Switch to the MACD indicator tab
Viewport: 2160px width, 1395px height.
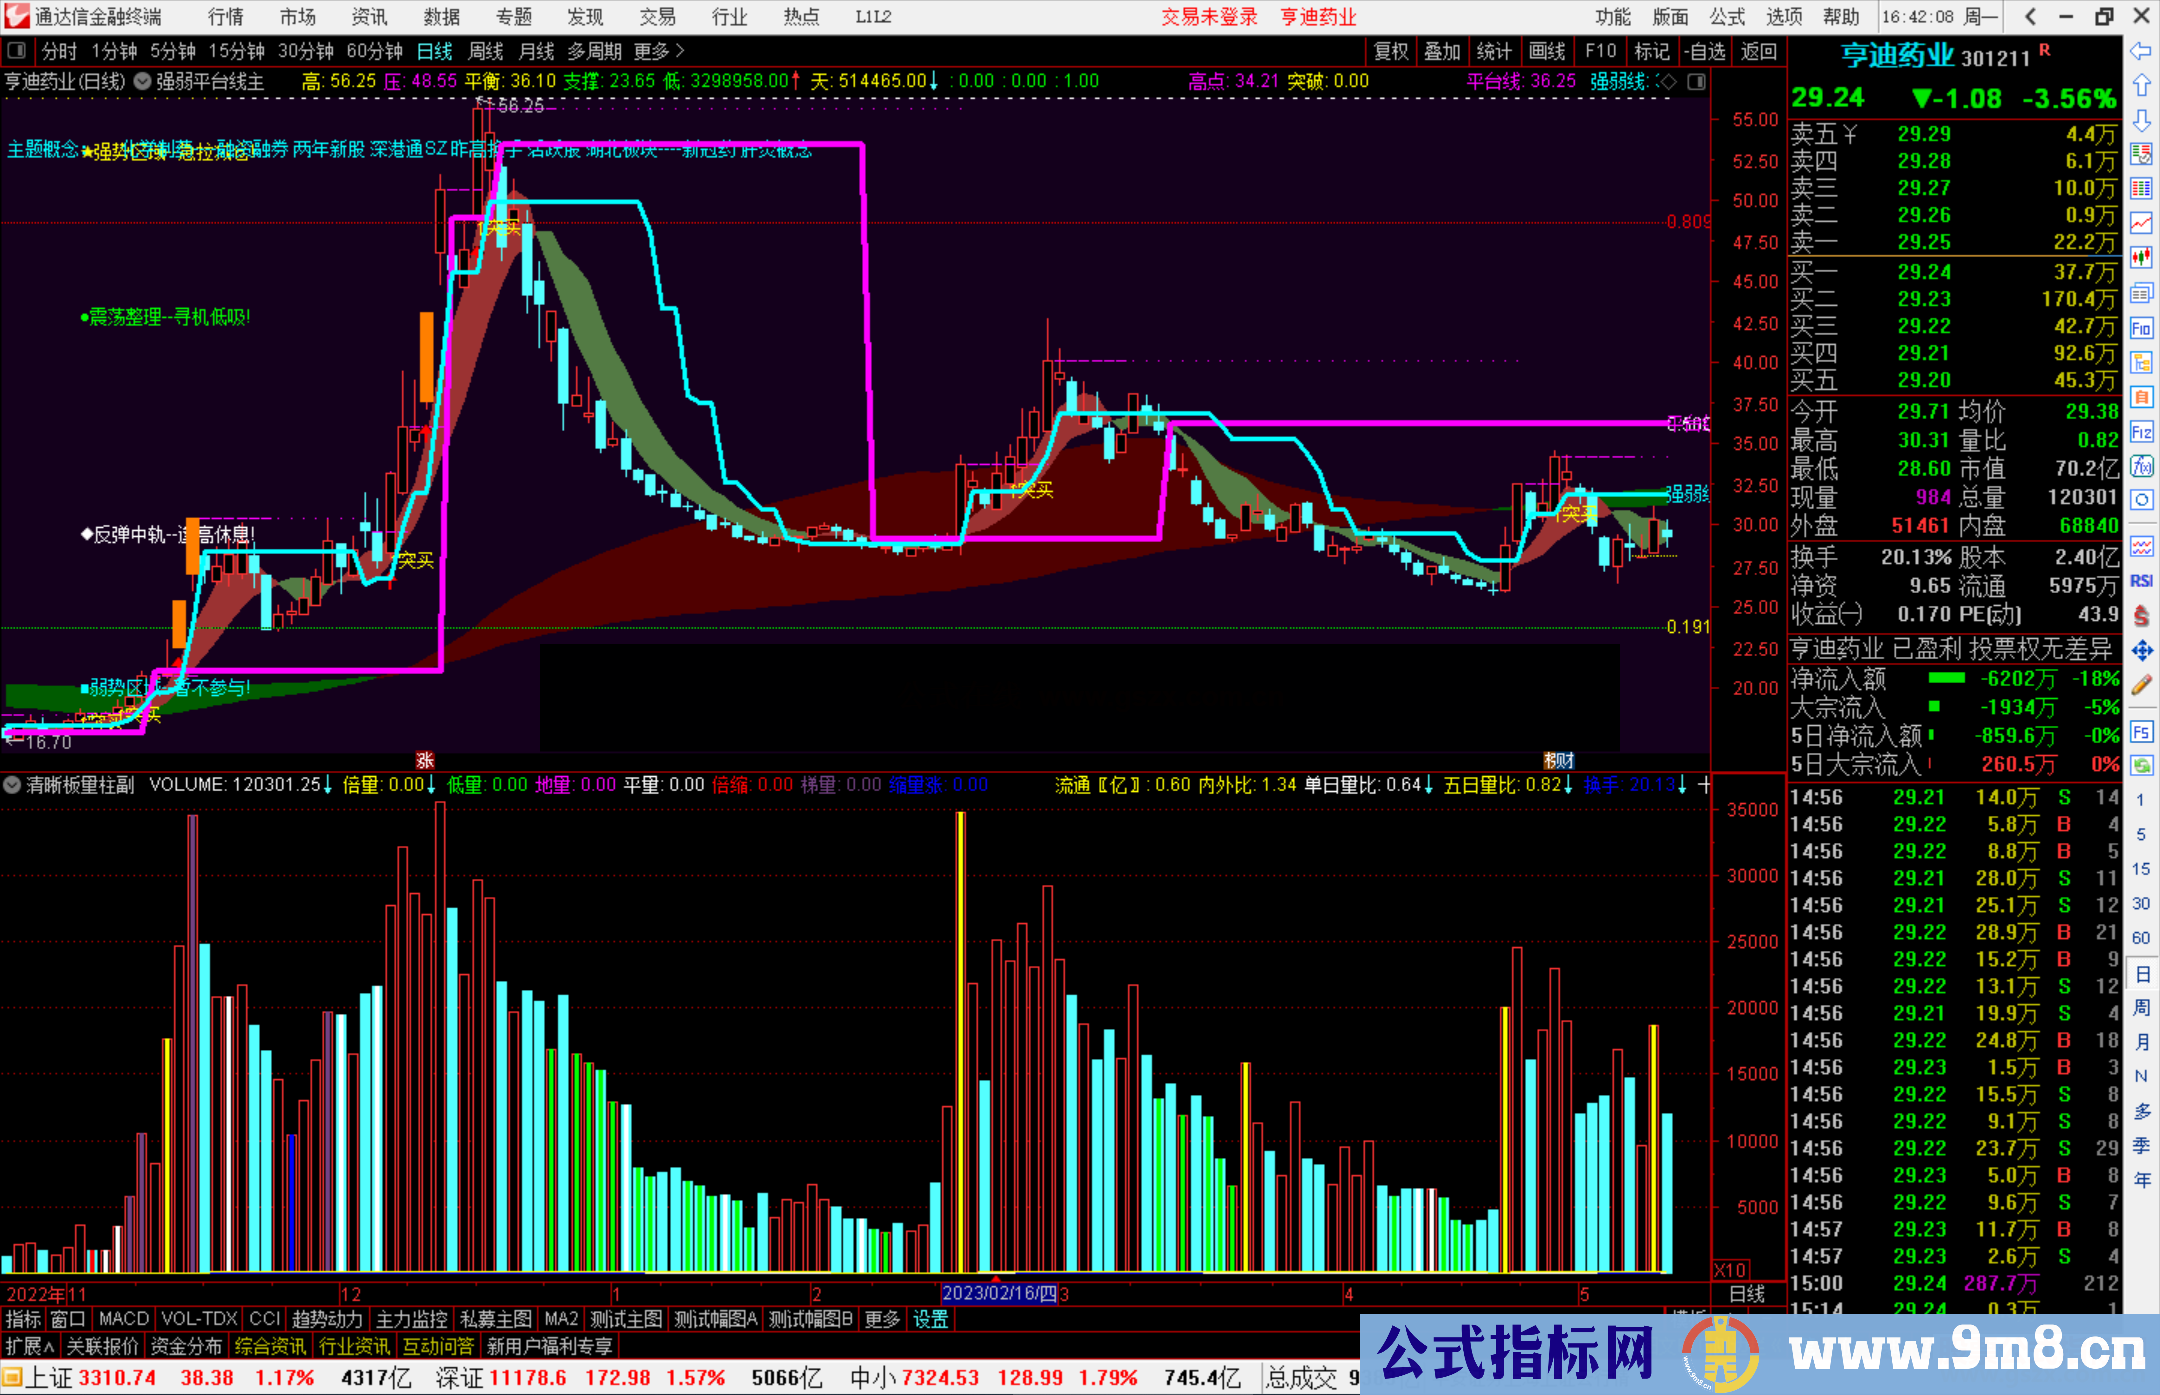click(124, 1319)
